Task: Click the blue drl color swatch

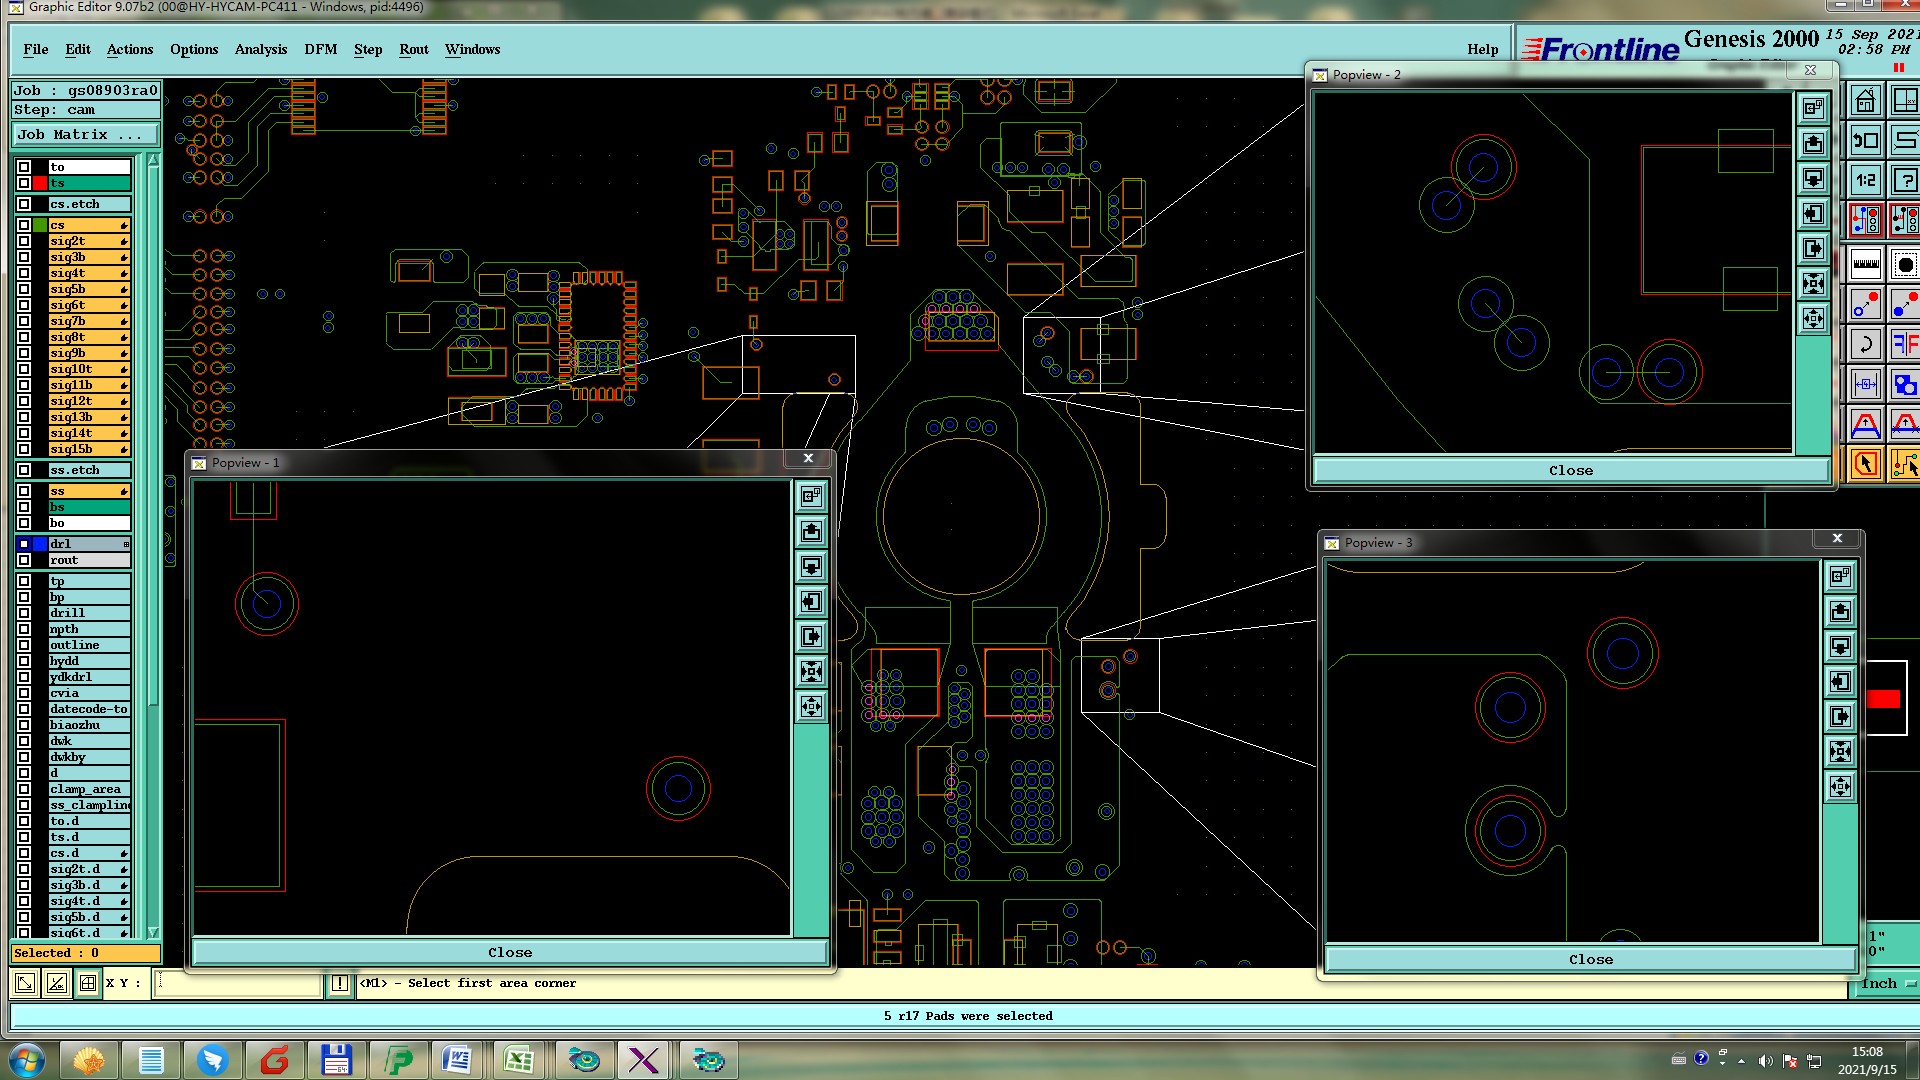Action: pyautogui.click(x=40, y=544)
